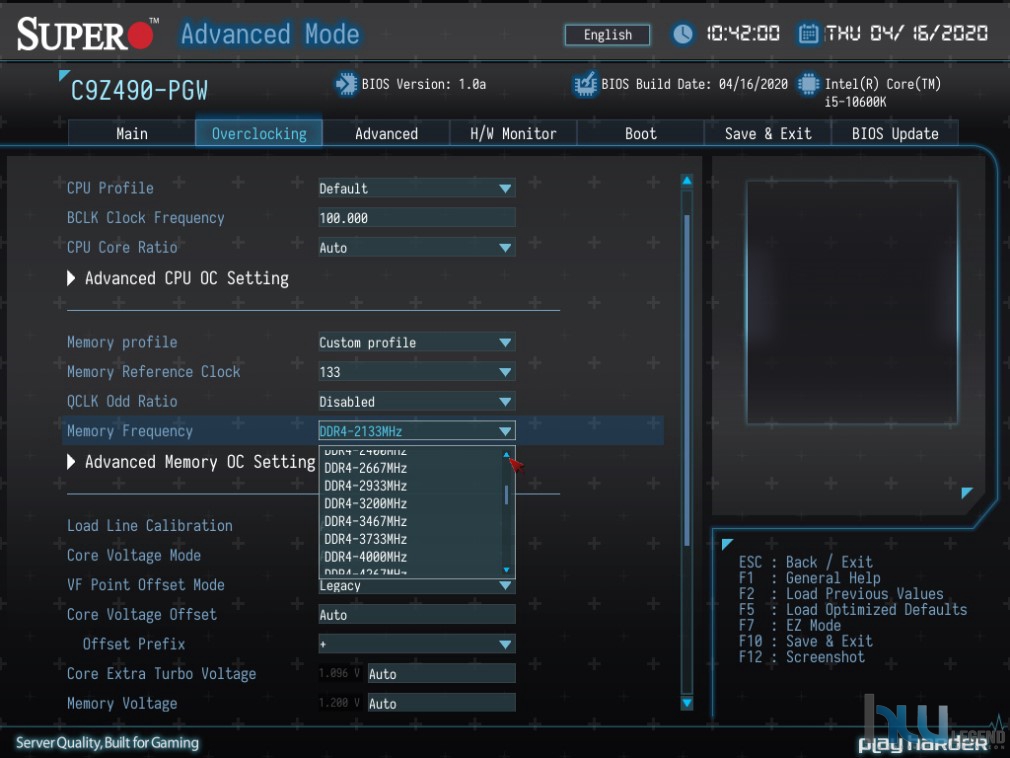1010x758 pixels.
Task: Select the Overclocking tab
Action: (259, 133)
